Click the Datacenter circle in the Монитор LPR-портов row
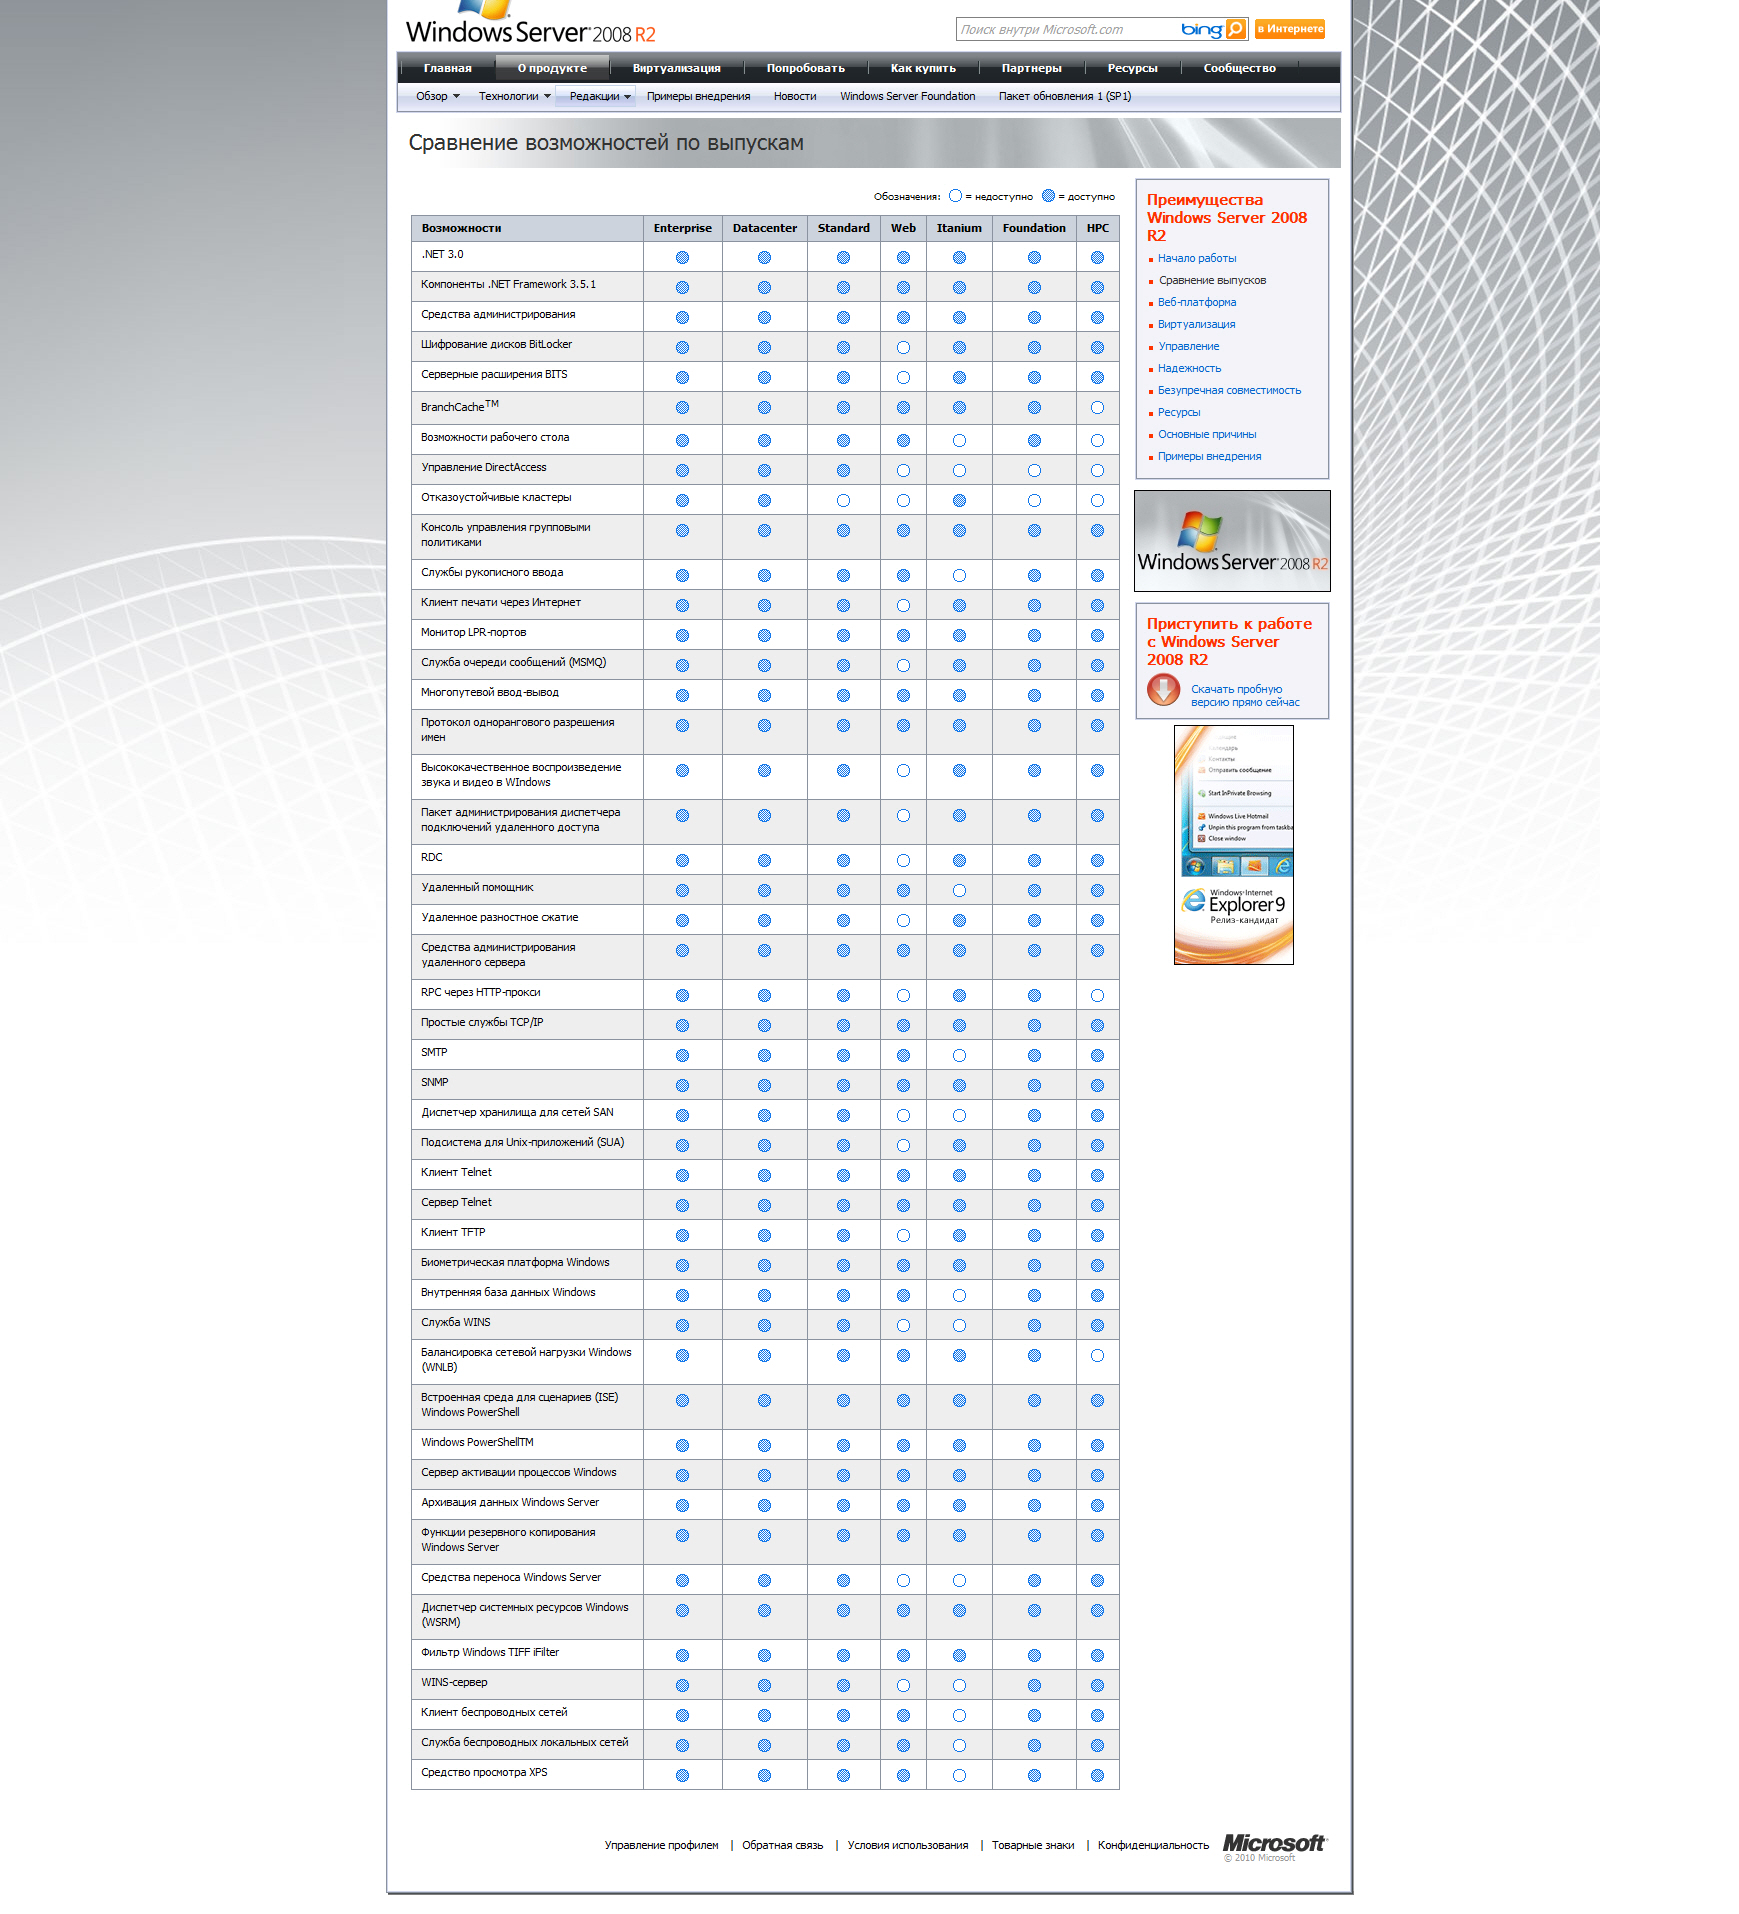 tap(764, 635)
